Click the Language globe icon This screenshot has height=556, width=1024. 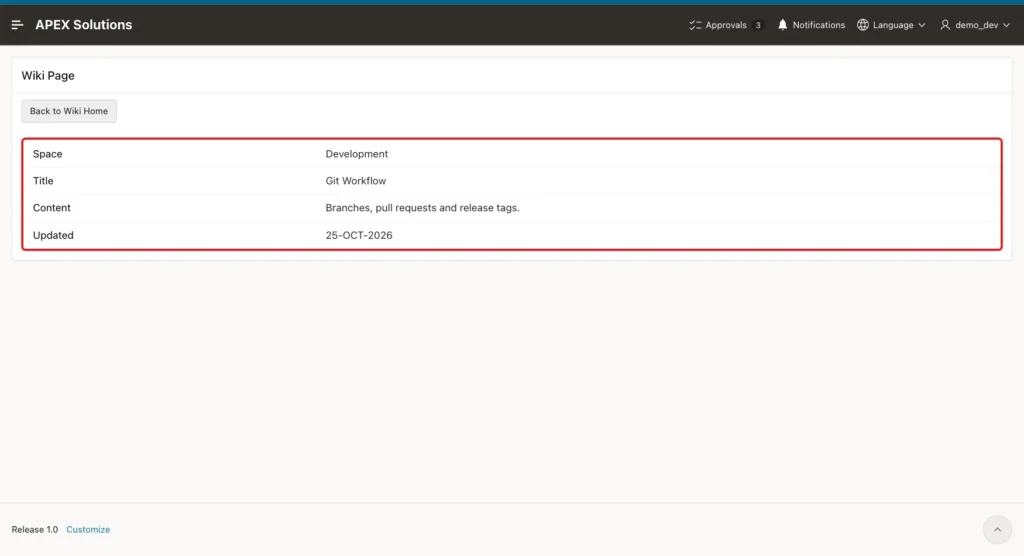(863, 25)
